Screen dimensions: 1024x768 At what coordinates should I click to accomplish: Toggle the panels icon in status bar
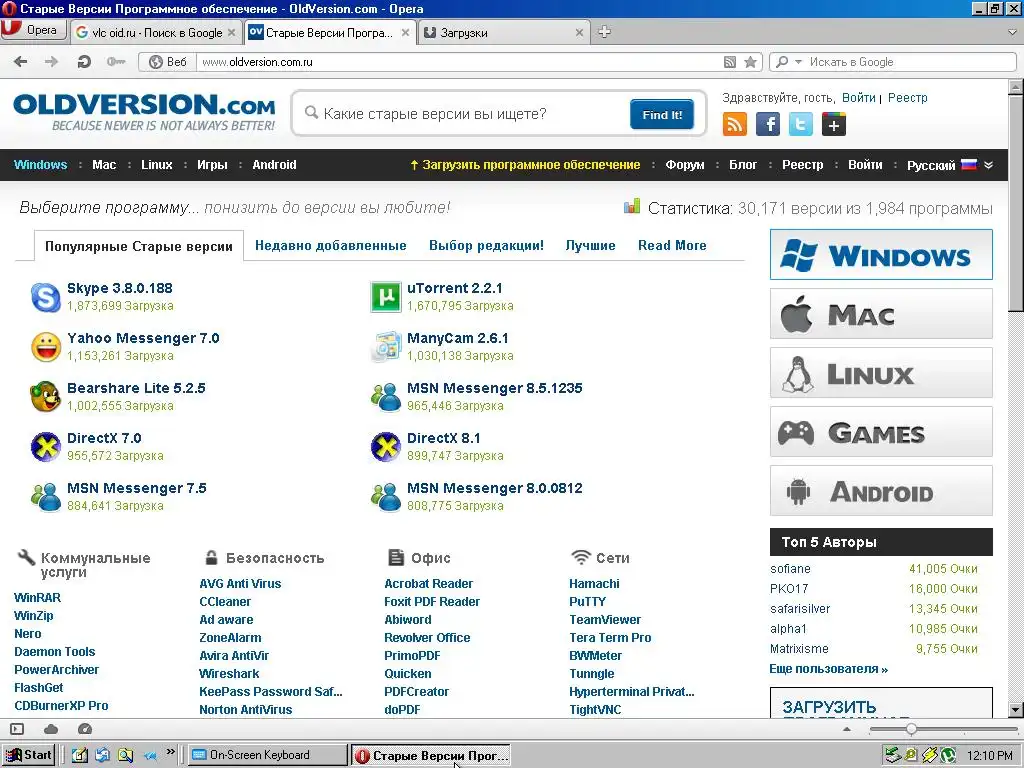coord(17,729)
